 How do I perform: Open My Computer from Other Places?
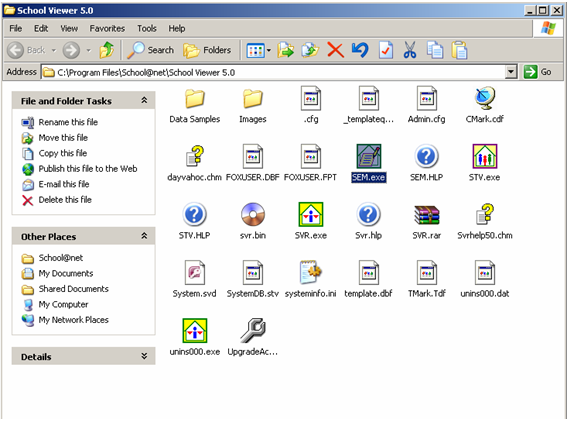point(63,304)
